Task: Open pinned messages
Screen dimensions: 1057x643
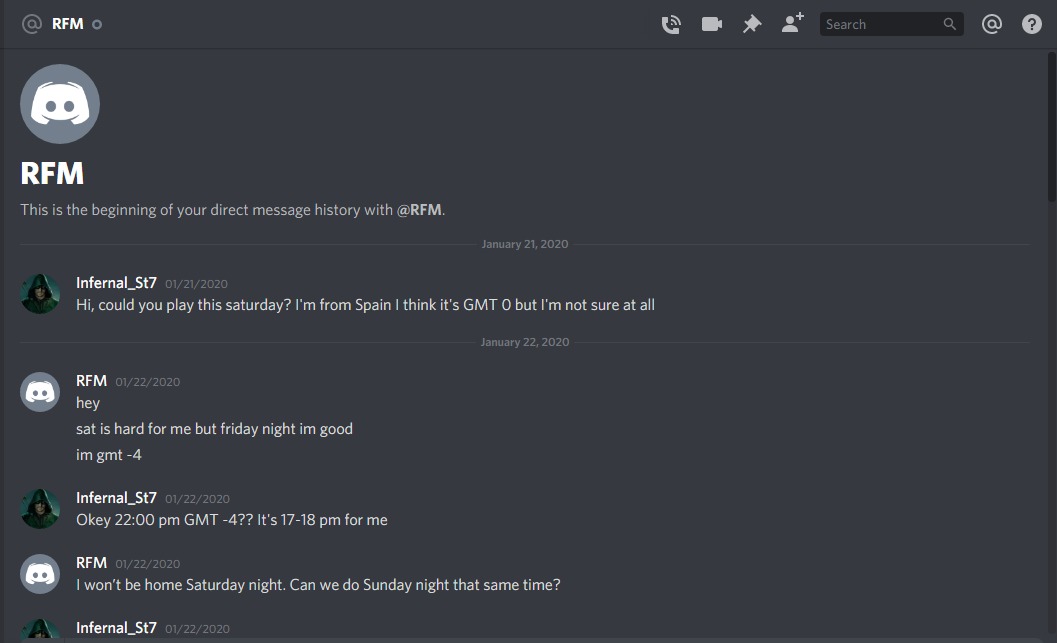Action: click(x=752, y=24)
